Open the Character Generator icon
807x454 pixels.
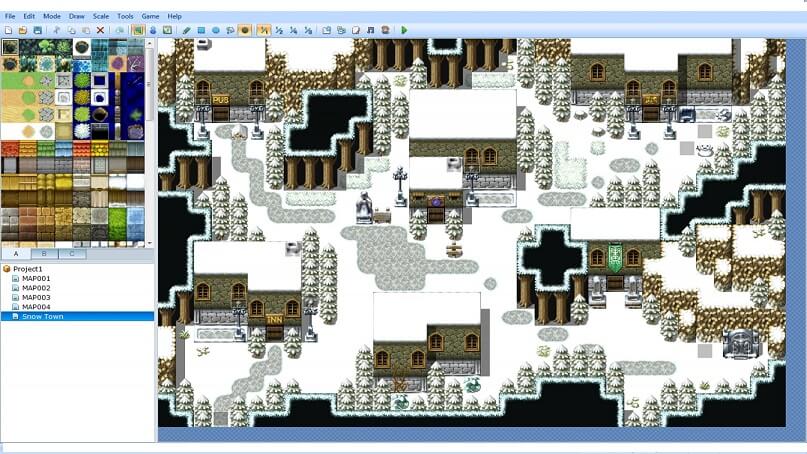[x=385, y=30]
